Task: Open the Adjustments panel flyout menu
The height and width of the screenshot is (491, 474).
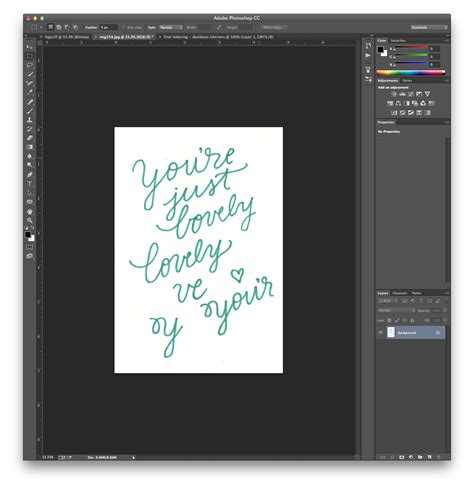Action: [x=446, y=81]
